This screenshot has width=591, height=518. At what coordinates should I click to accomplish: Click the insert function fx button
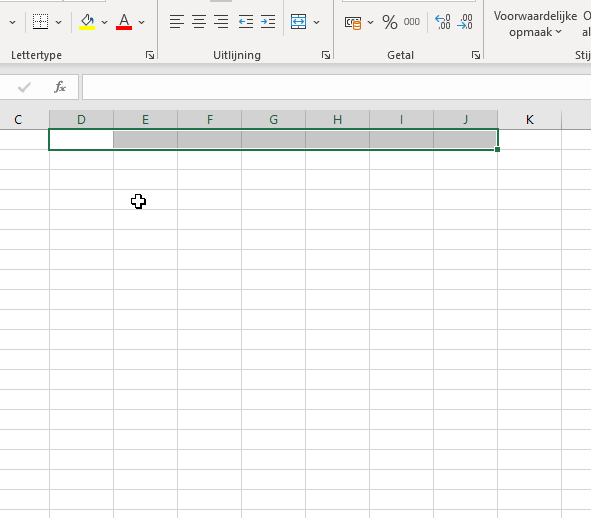click(60, 87)
